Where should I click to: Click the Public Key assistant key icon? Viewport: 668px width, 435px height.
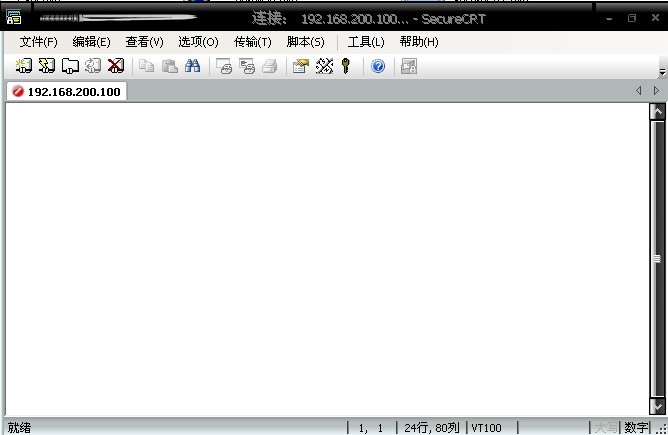[346, 66]
